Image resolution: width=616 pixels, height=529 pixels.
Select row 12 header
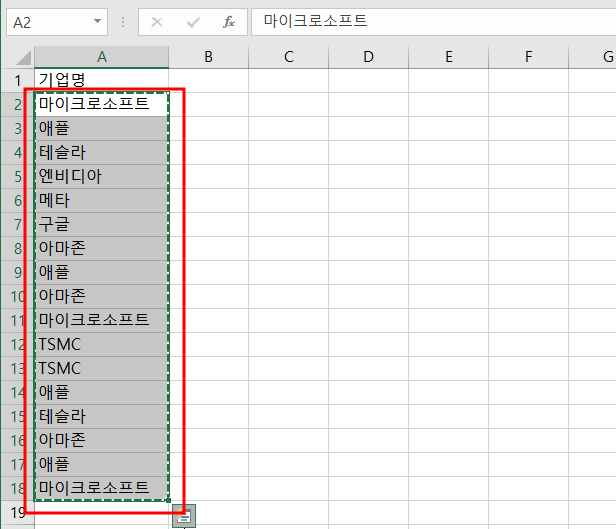tap(18, 344)
